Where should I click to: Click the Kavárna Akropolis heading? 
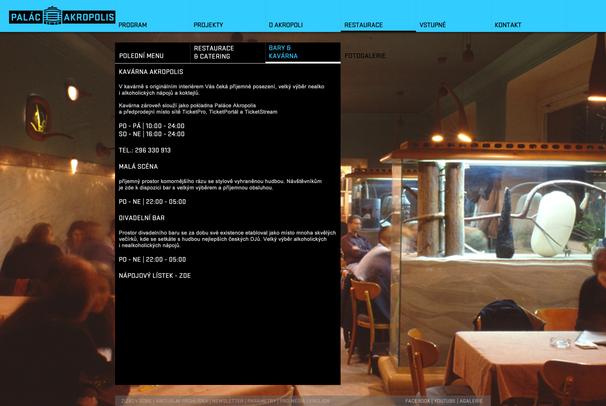point(150,72)
